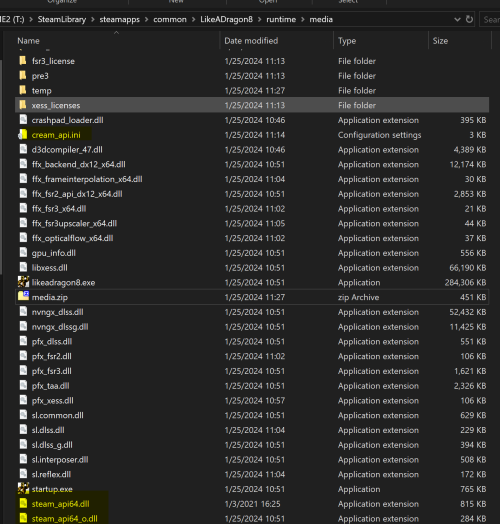500x524 pixels.
Task: Click the crashpad_loader.dll file icon
Action: (x=23, y=120)
